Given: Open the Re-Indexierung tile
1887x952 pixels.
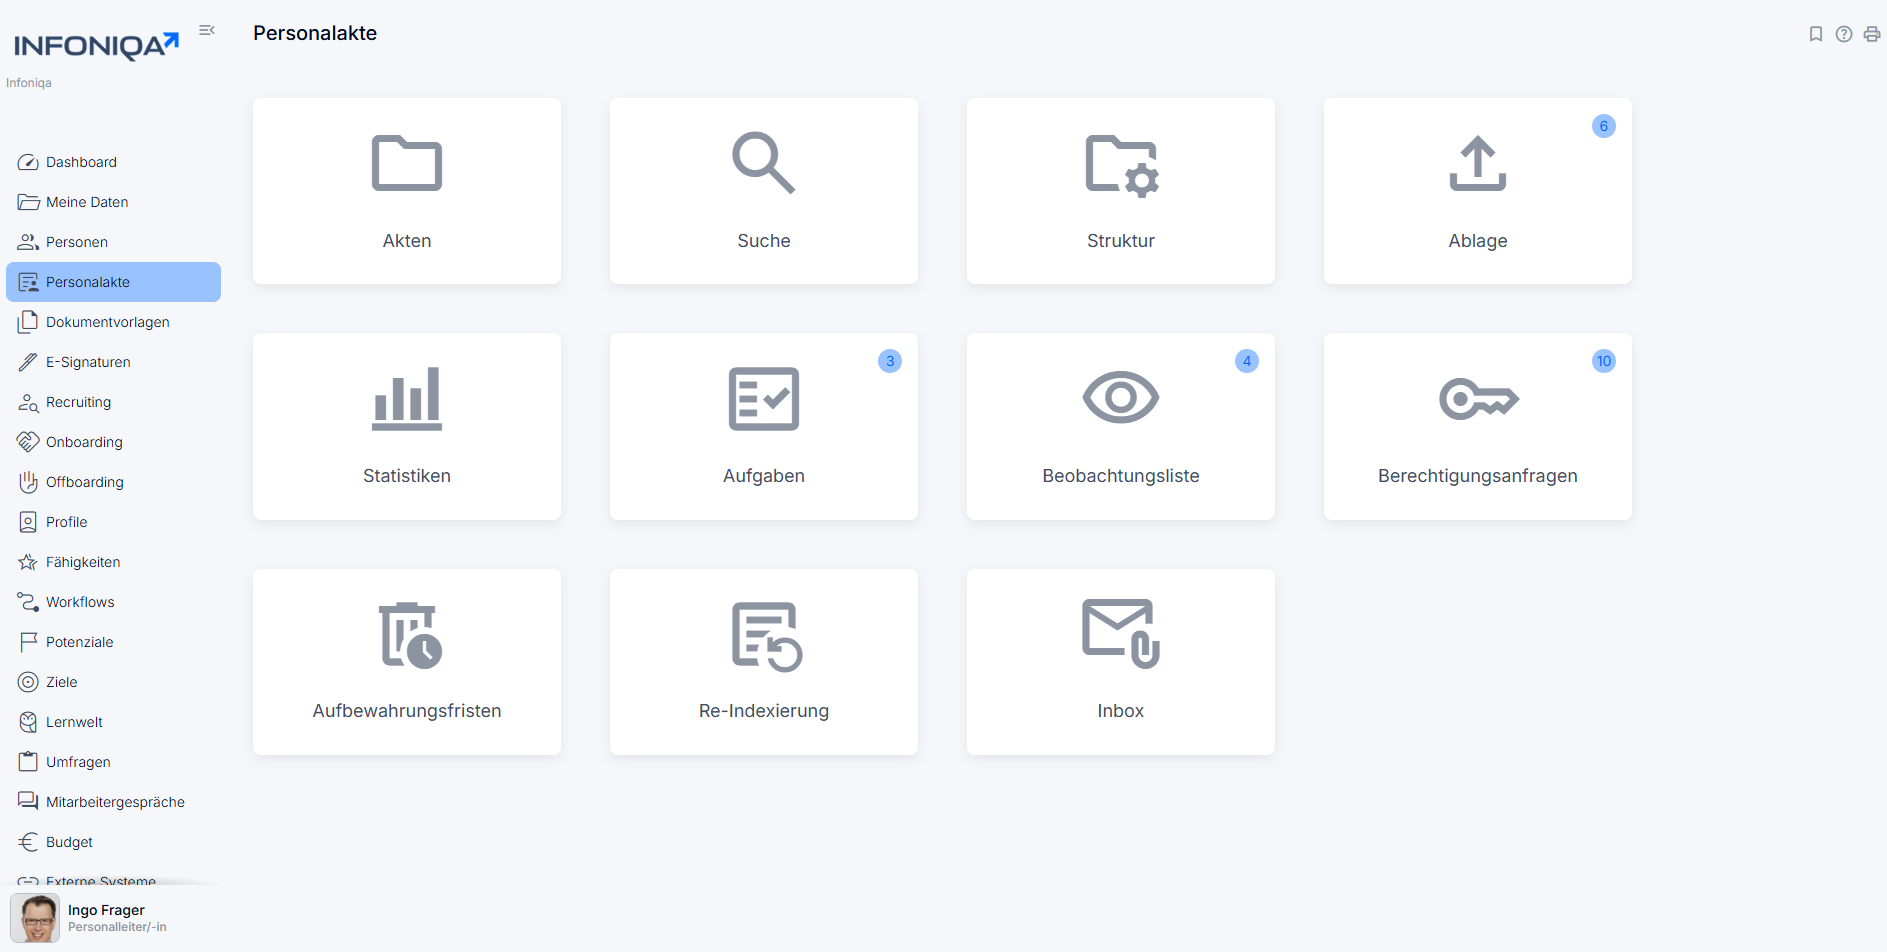Looking at the screenshot, I should point(764,662).
